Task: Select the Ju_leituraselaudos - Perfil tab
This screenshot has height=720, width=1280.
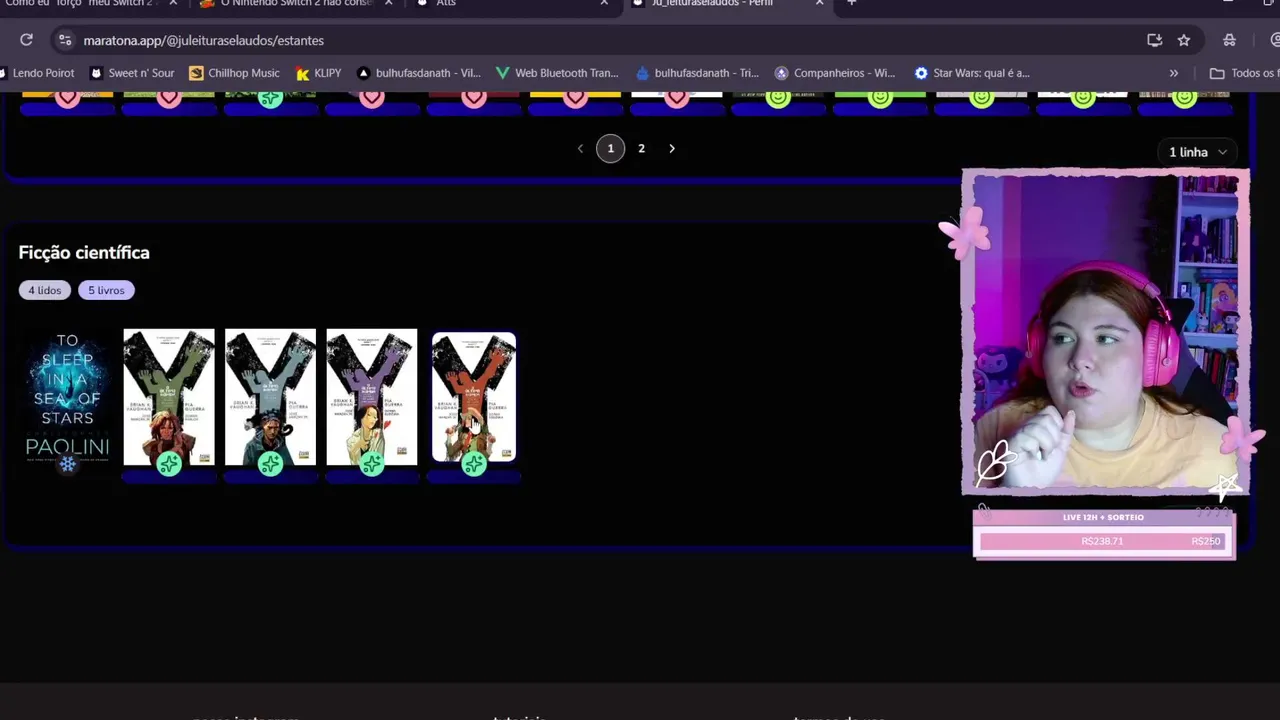Action: (x=726, y=4)
